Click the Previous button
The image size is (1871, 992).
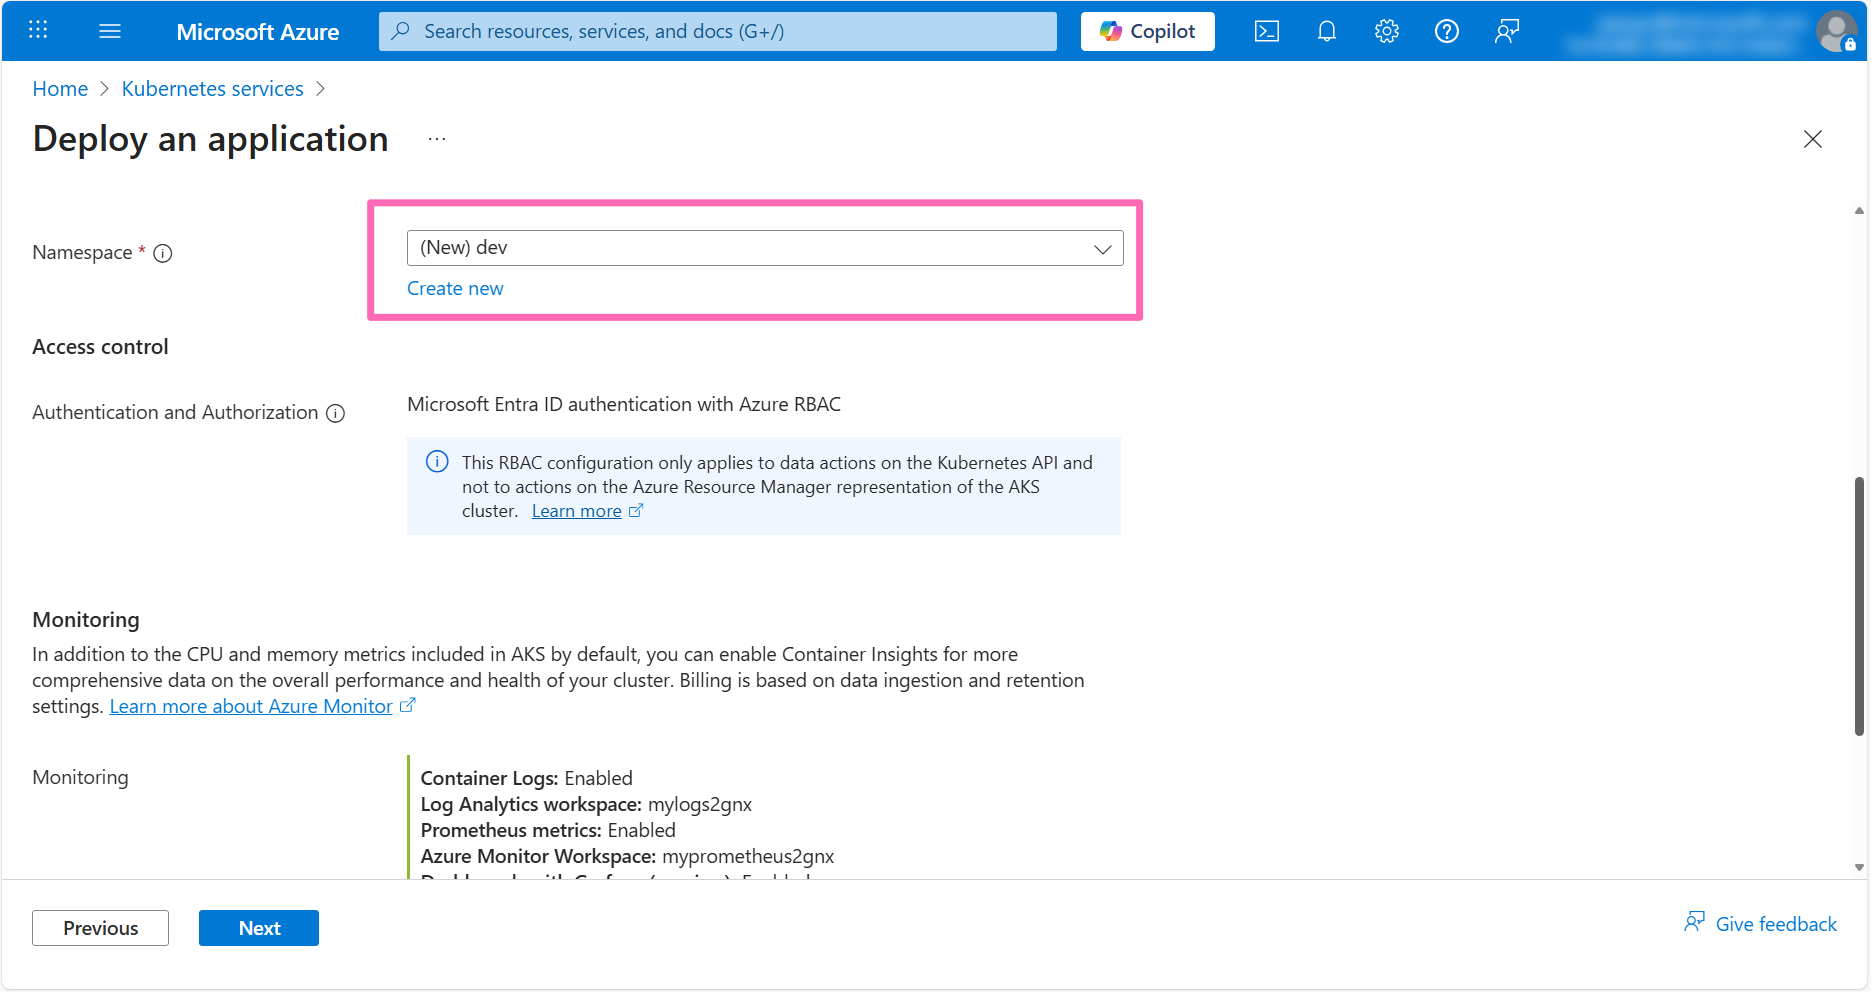(x=100, y=928)
